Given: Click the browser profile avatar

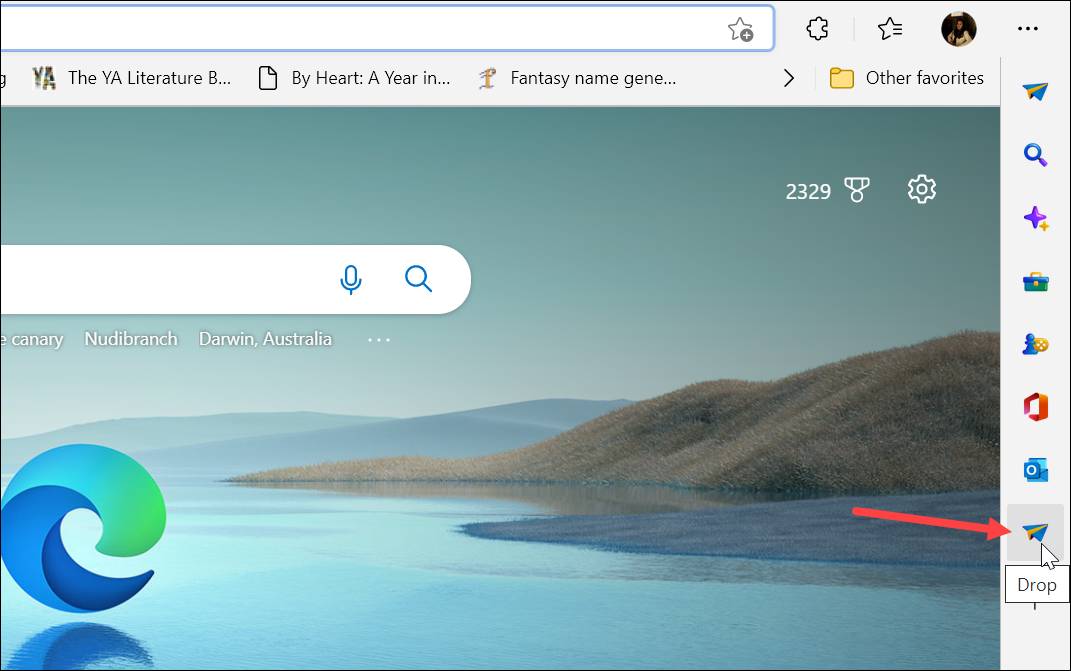Looking at the screenshot, I should (958, 29).
